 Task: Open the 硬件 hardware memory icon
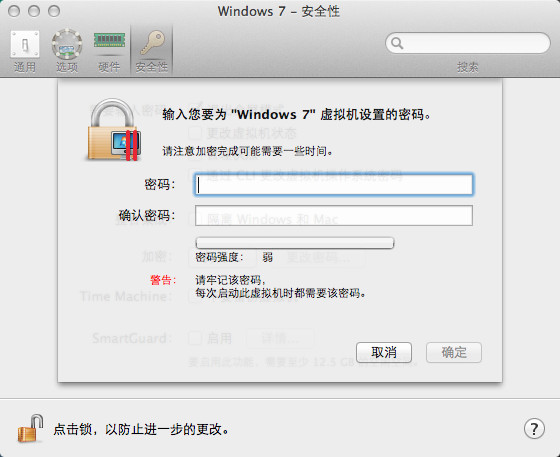pos(109,51)
